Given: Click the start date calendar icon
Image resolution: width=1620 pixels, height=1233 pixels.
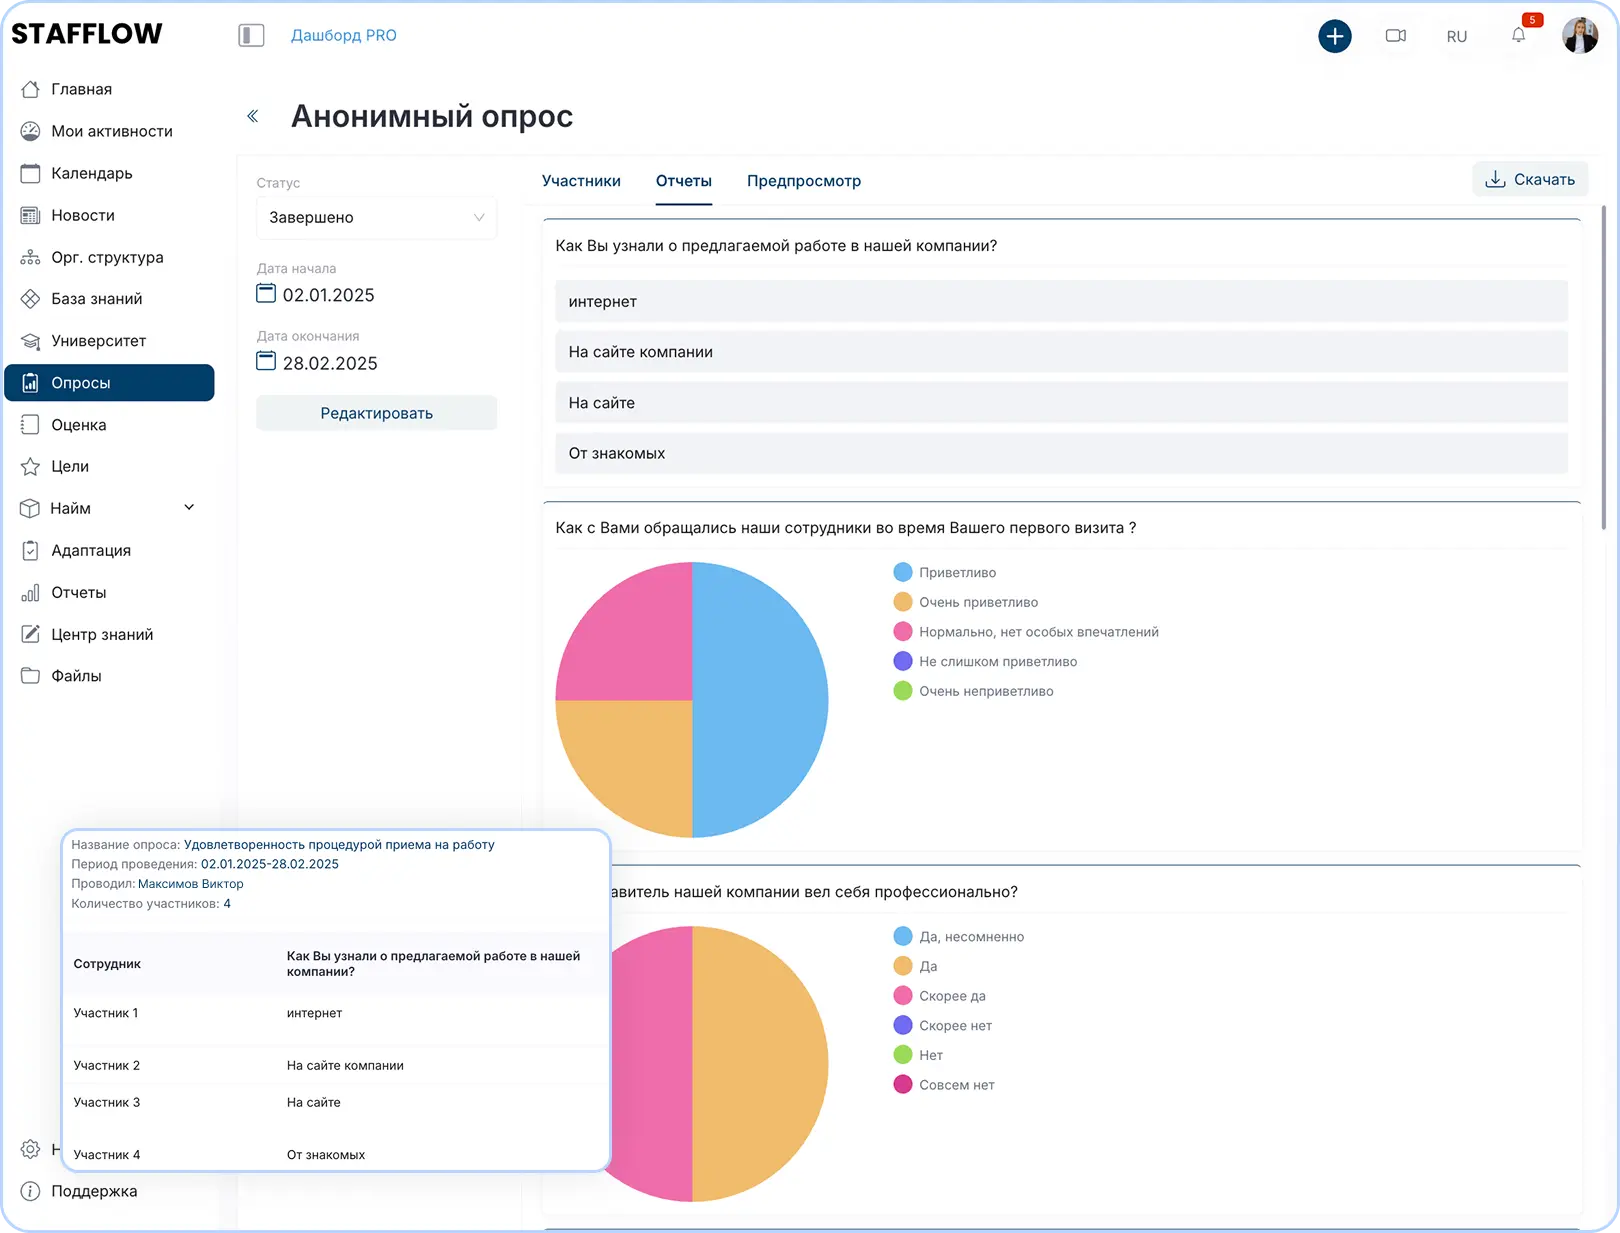Looking at the screenshot, I should point(266,294).
